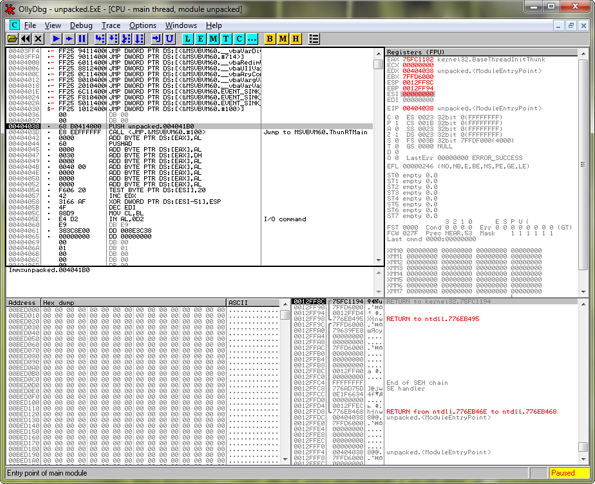Open the Trace menu
The height and width of the screenshot is (484, 595).
tap(111, 25)
